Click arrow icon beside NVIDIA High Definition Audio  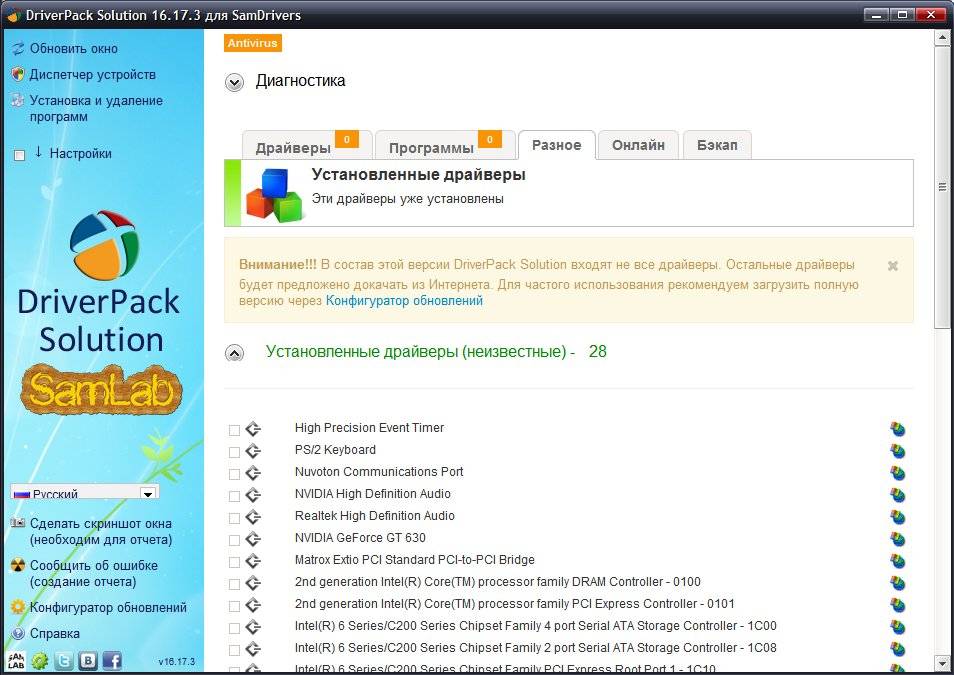coord(253,495)
